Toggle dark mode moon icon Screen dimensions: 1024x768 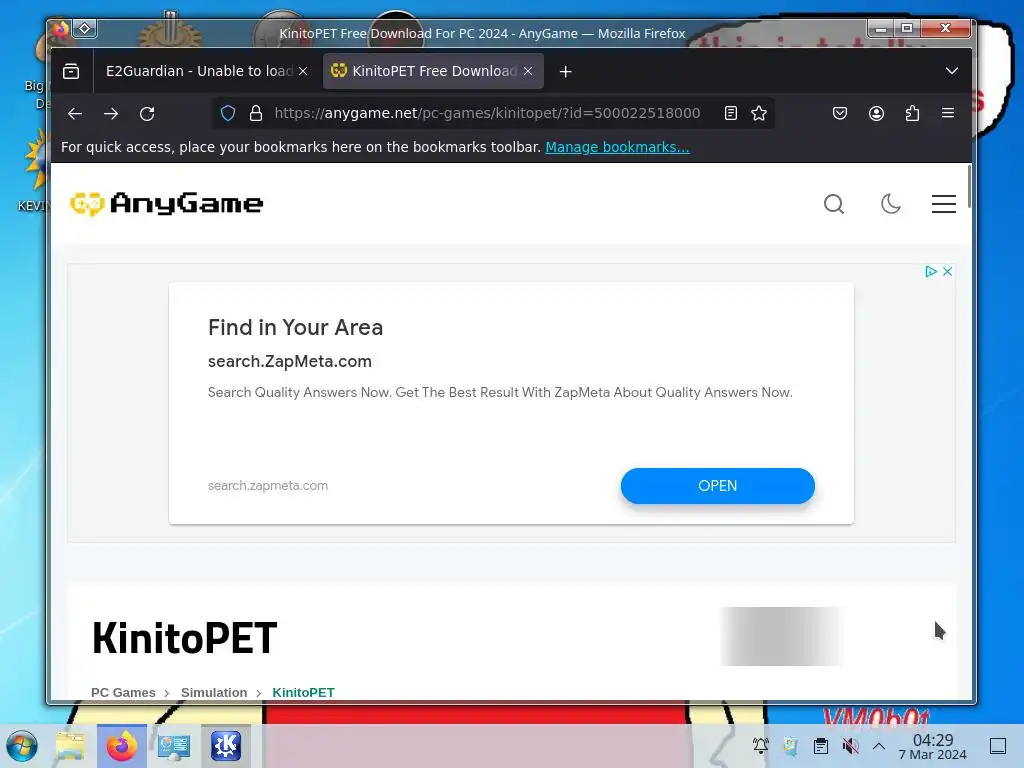point(890,204)
